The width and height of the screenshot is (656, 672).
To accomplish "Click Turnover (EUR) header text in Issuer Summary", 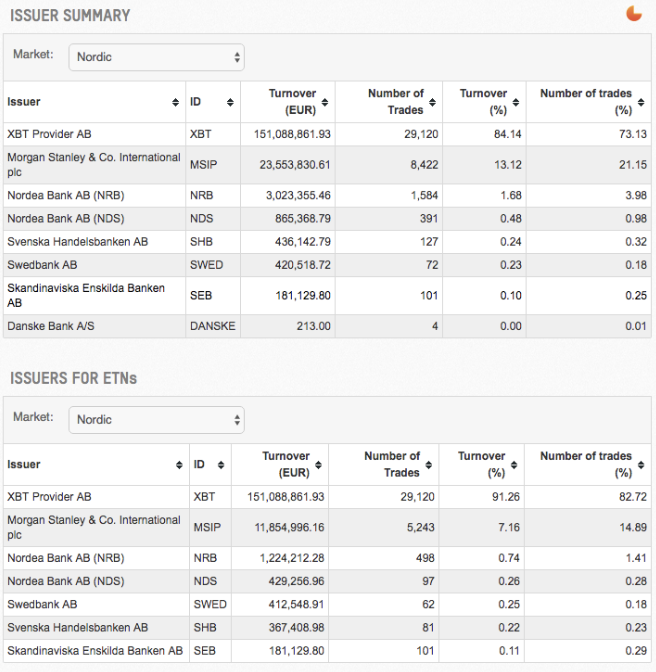I will (x=292, y=101).
